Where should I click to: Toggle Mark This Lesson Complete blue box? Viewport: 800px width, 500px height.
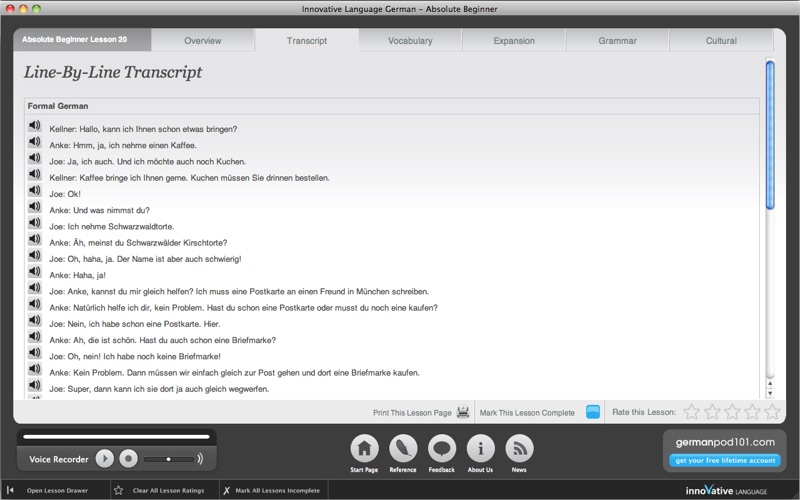(x=593, y=412)
